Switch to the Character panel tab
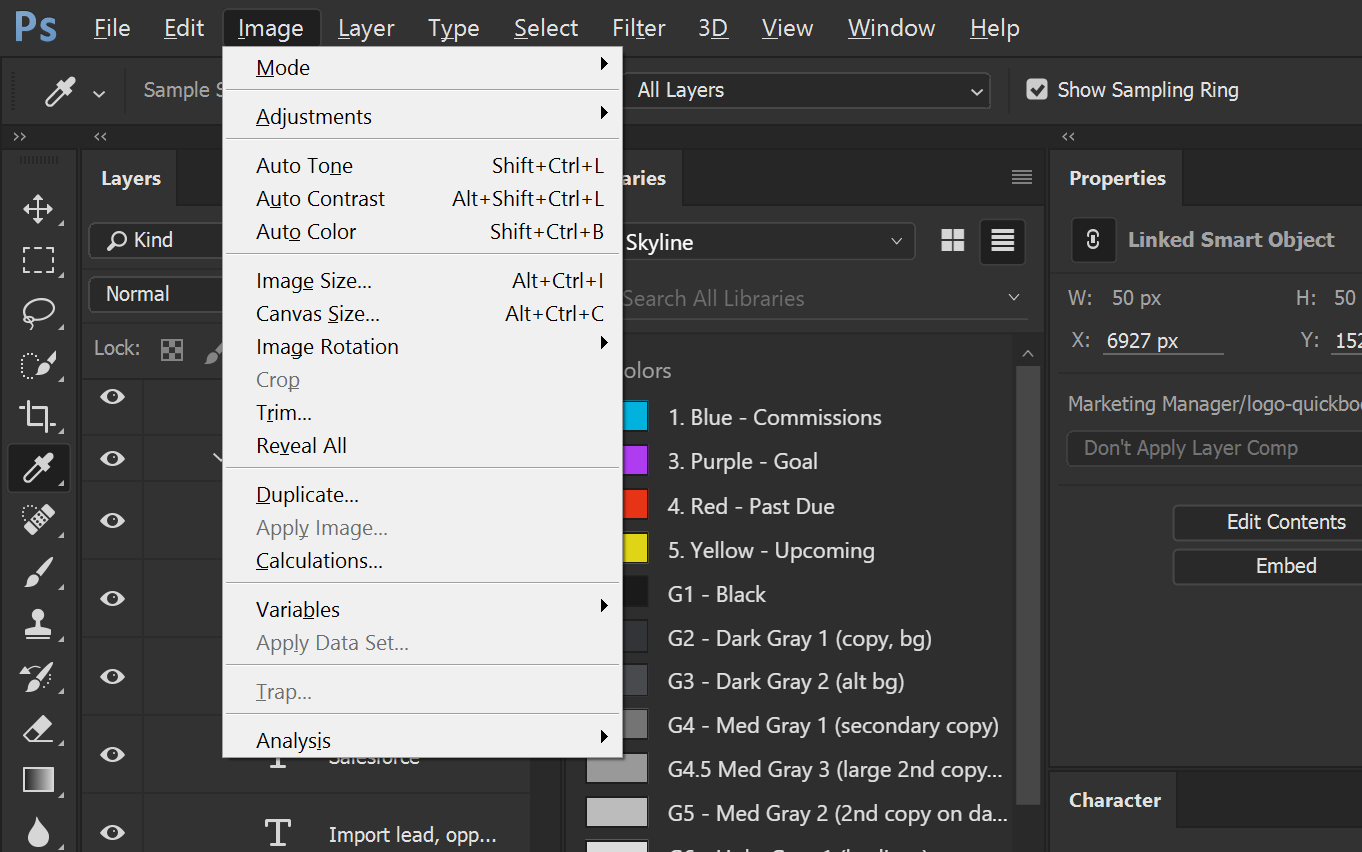This screenshot has width=1362, height=852. point(1114,800)
